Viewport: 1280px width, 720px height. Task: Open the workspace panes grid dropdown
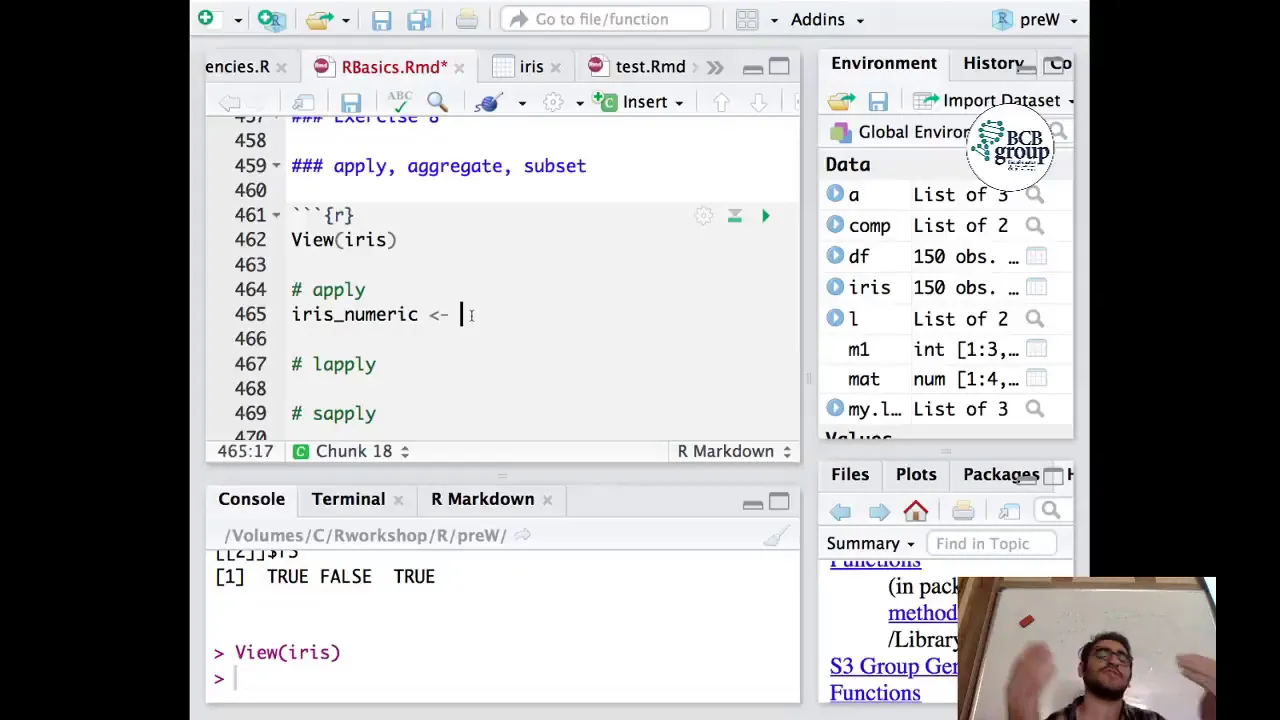(757, 19)
